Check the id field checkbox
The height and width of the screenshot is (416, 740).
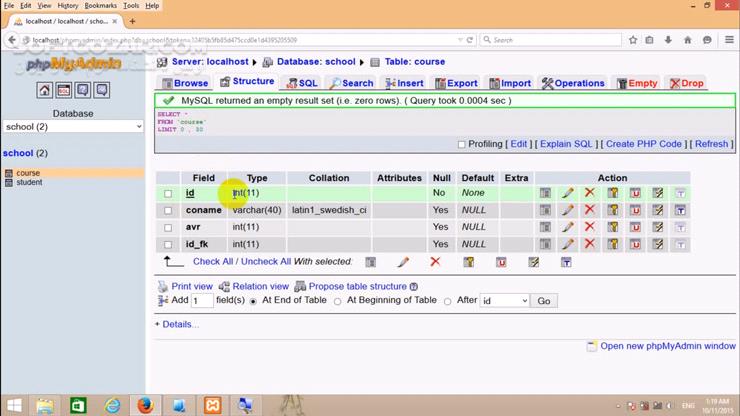[168, 194]
